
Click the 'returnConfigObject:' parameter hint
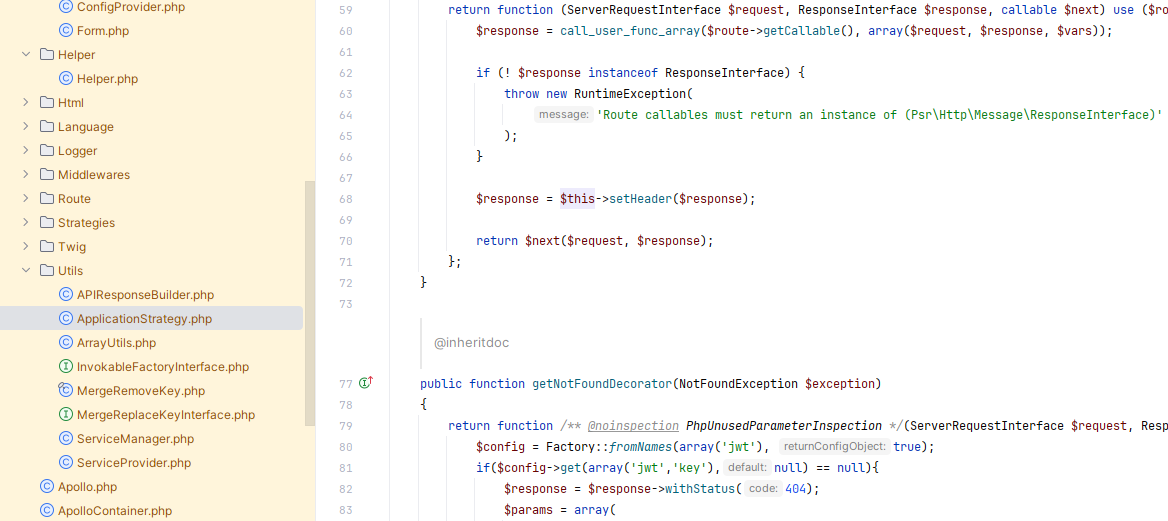point(834,446)
